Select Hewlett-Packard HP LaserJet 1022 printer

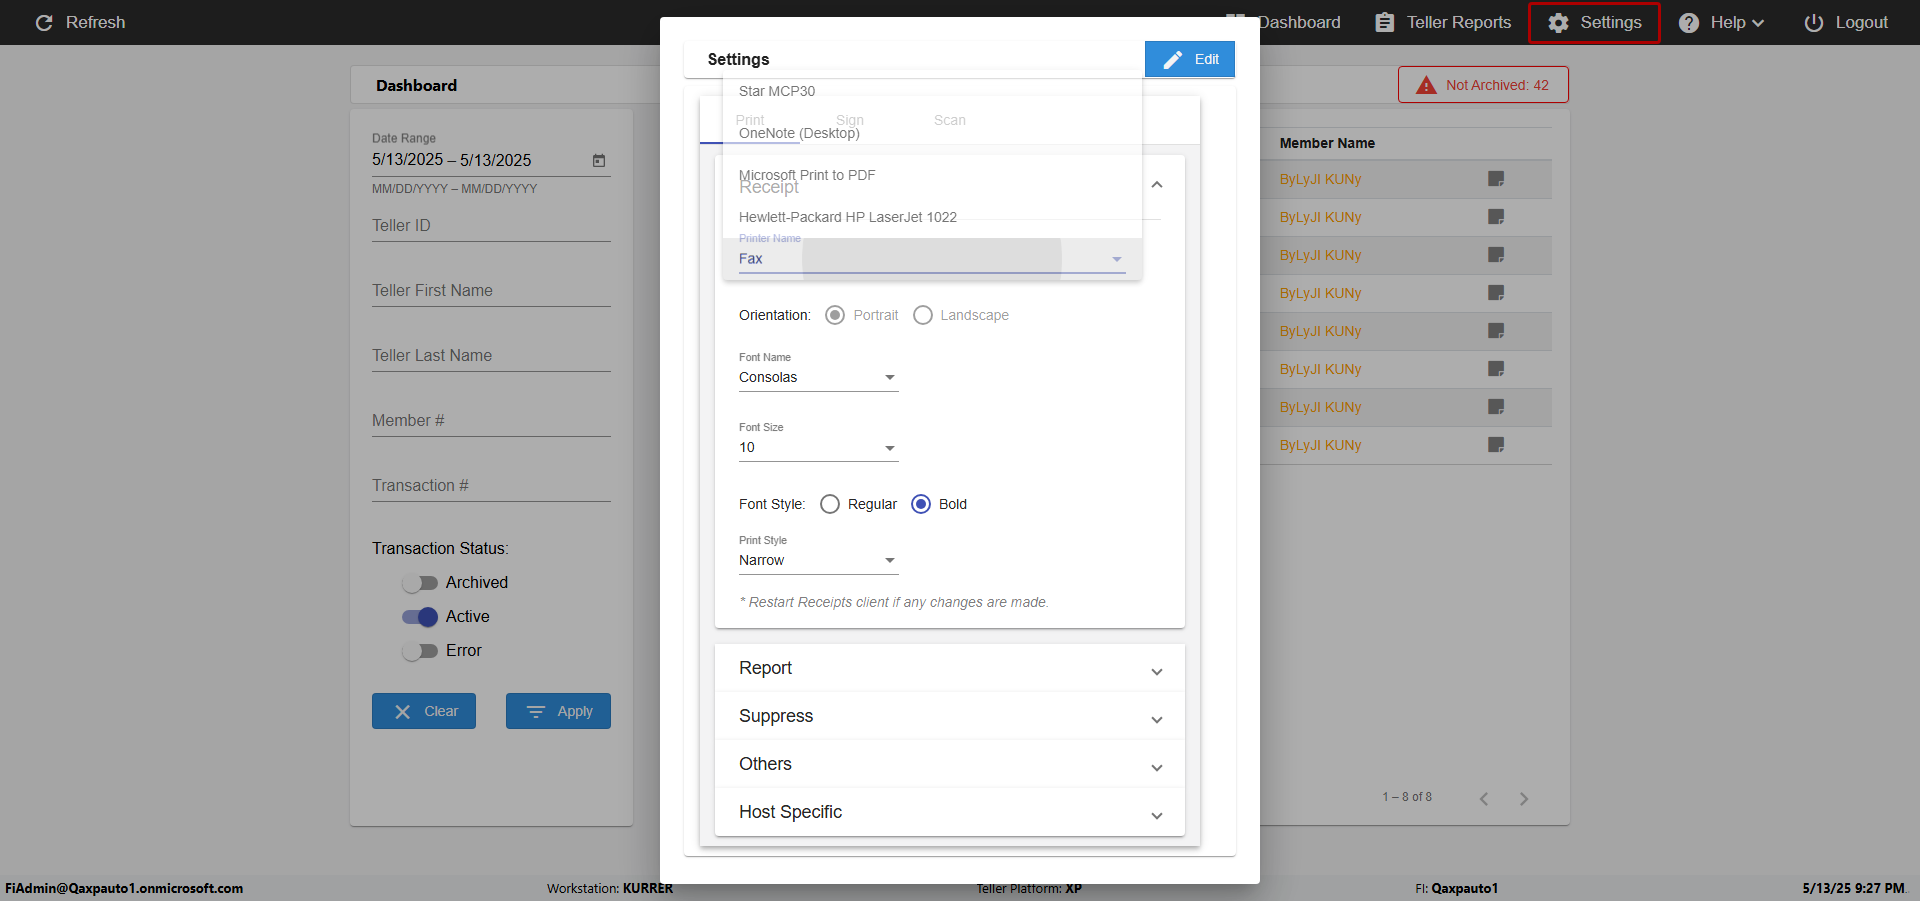click(932, 217)
